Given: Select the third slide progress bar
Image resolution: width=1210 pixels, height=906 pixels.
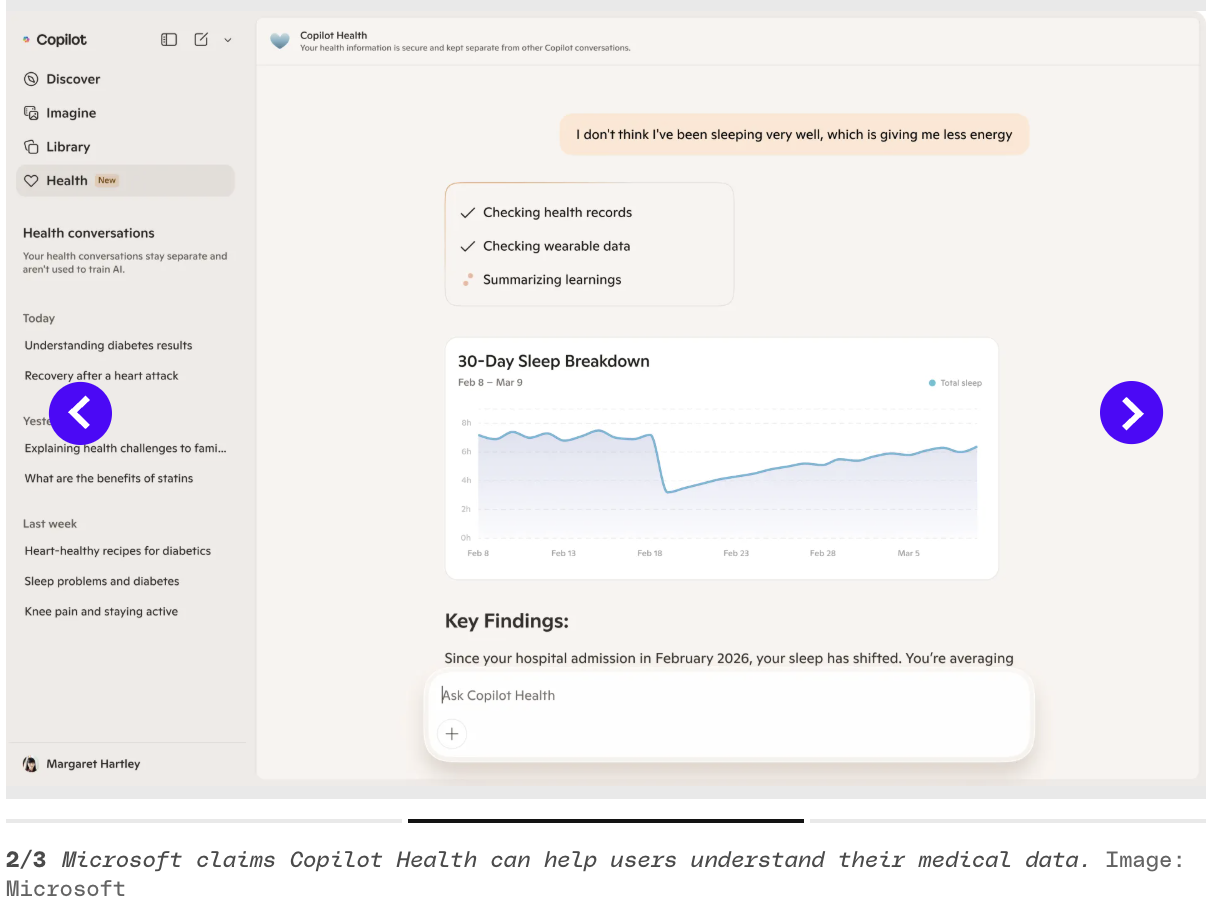Looking at the screenshot, I should 1007,821.
